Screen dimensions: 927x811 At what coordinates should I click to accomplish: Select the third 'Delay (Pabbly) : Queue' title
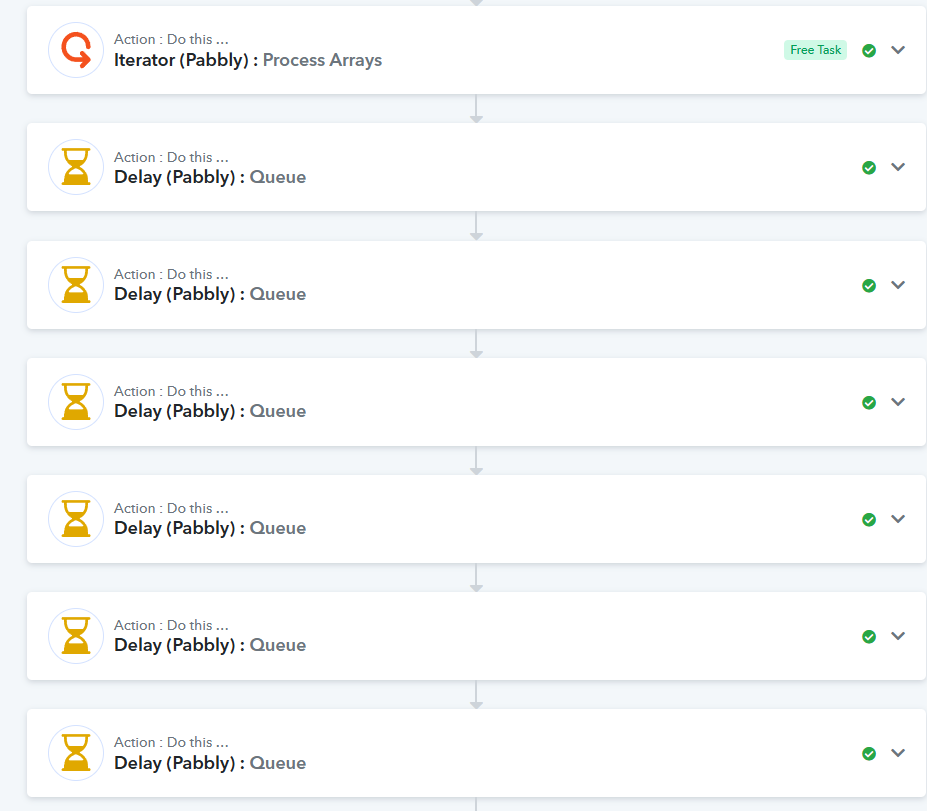[210, 411]
